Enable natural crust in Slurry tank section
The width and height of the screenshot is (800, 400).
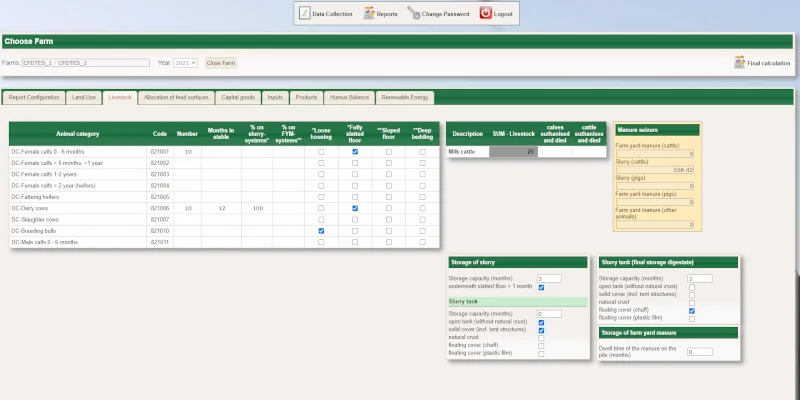coord(541,338)
